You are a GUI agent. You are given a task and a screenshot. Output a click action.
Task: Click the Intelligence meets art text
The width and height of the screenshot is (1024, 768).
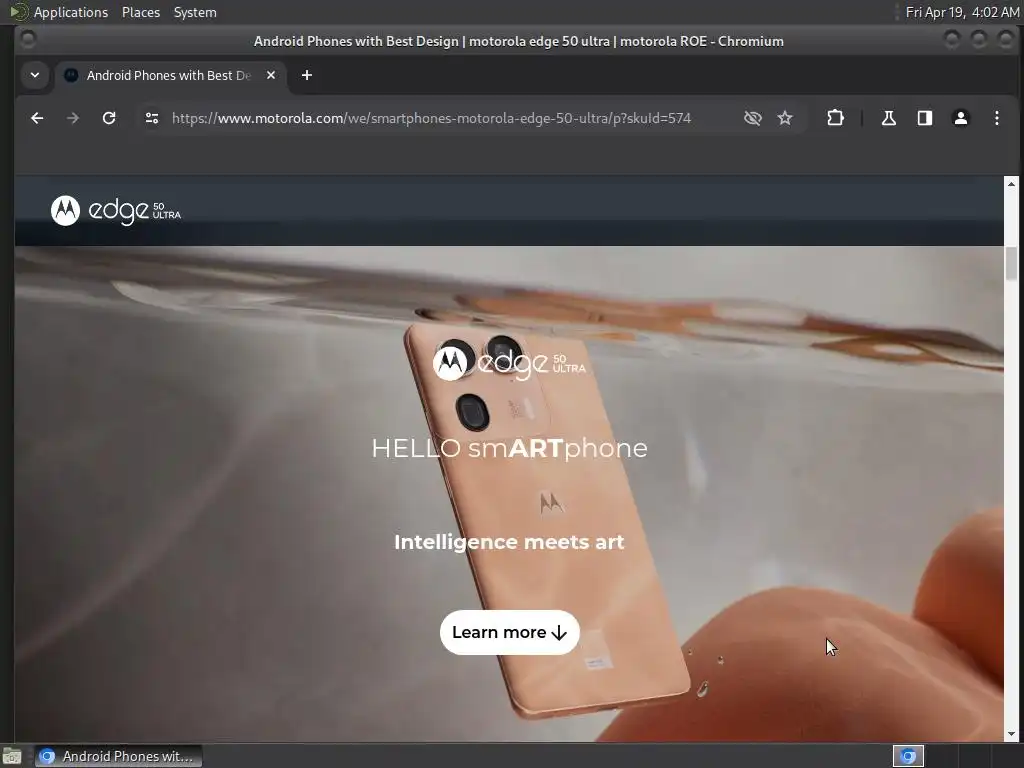click(509, 542)
